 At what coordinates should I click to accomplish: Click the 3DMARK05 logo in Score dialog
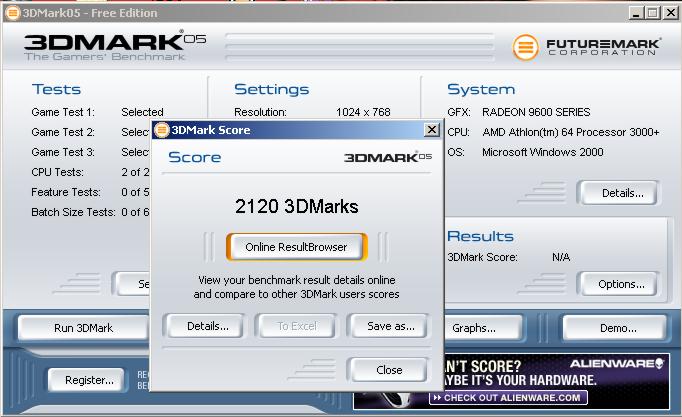(x=388, y=157)
